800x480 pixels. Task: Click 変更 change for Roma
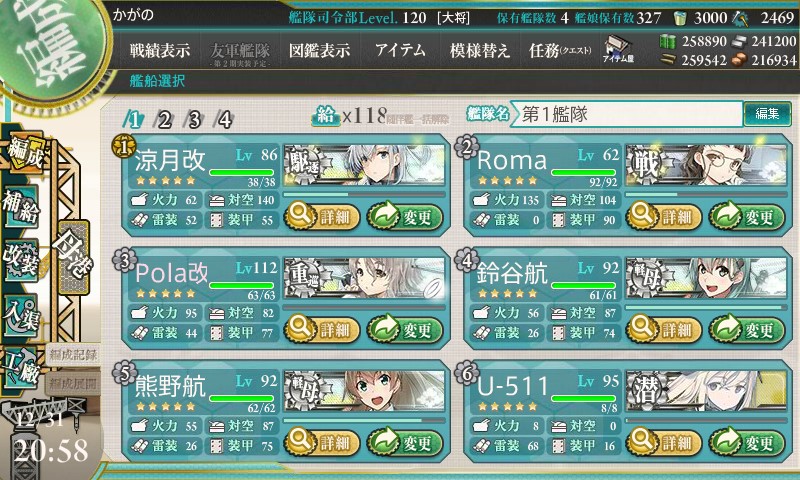[x=747, y=216]
